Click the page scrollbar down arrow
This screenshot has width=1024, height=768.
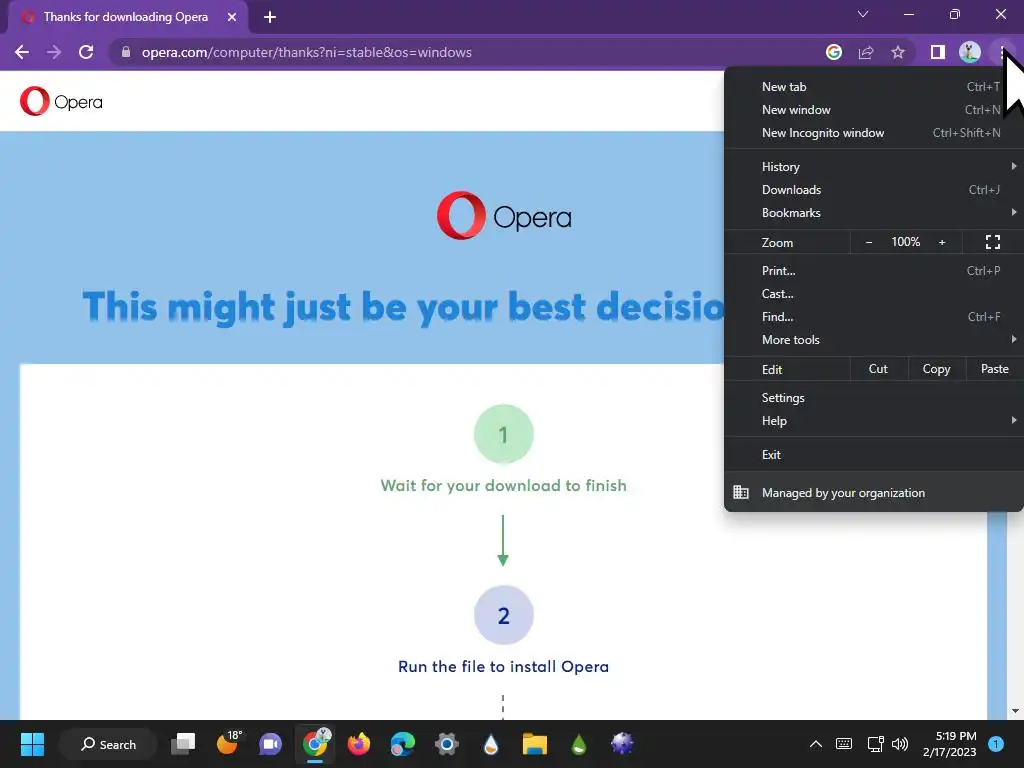click(1014, 711)
